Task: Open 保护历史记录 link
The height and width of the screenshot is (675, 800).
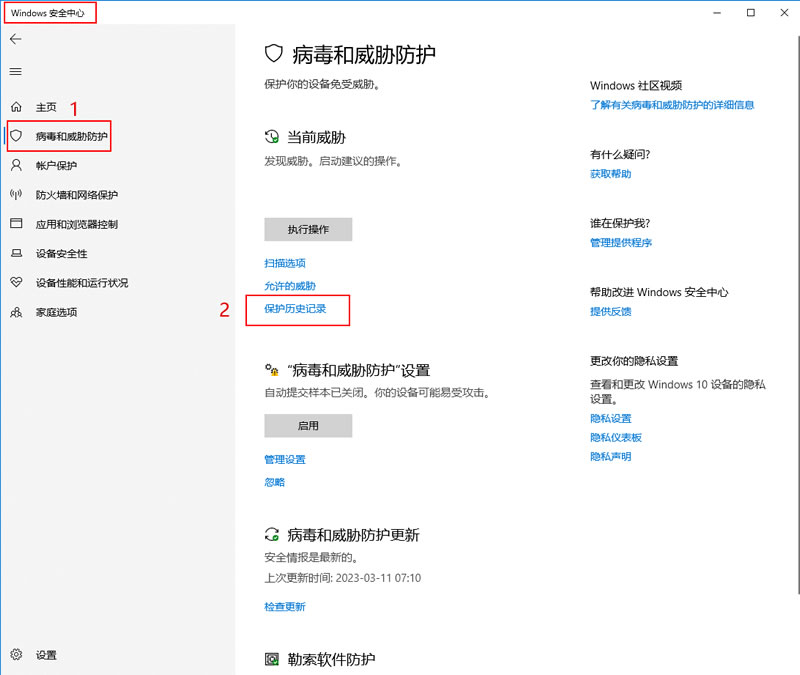Action: [x=295, y=309]
